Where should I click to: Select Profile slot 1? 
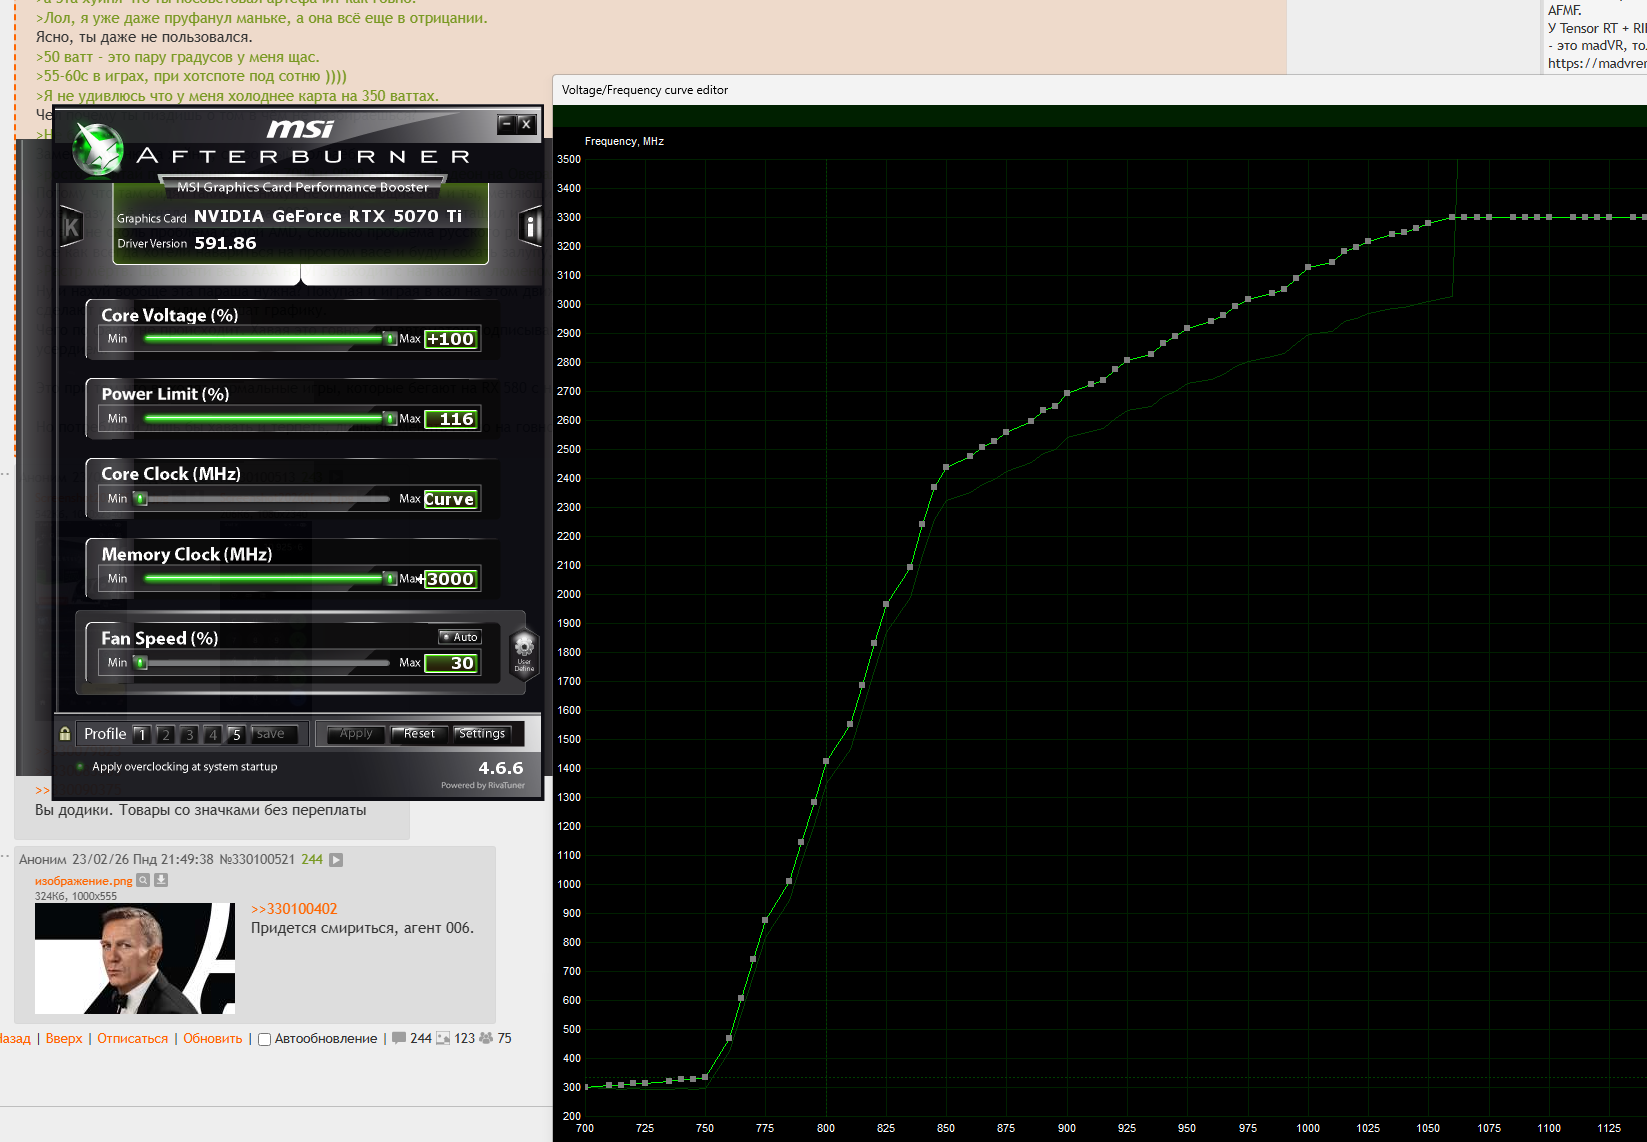pyautogui.click(x=142, y=734)
